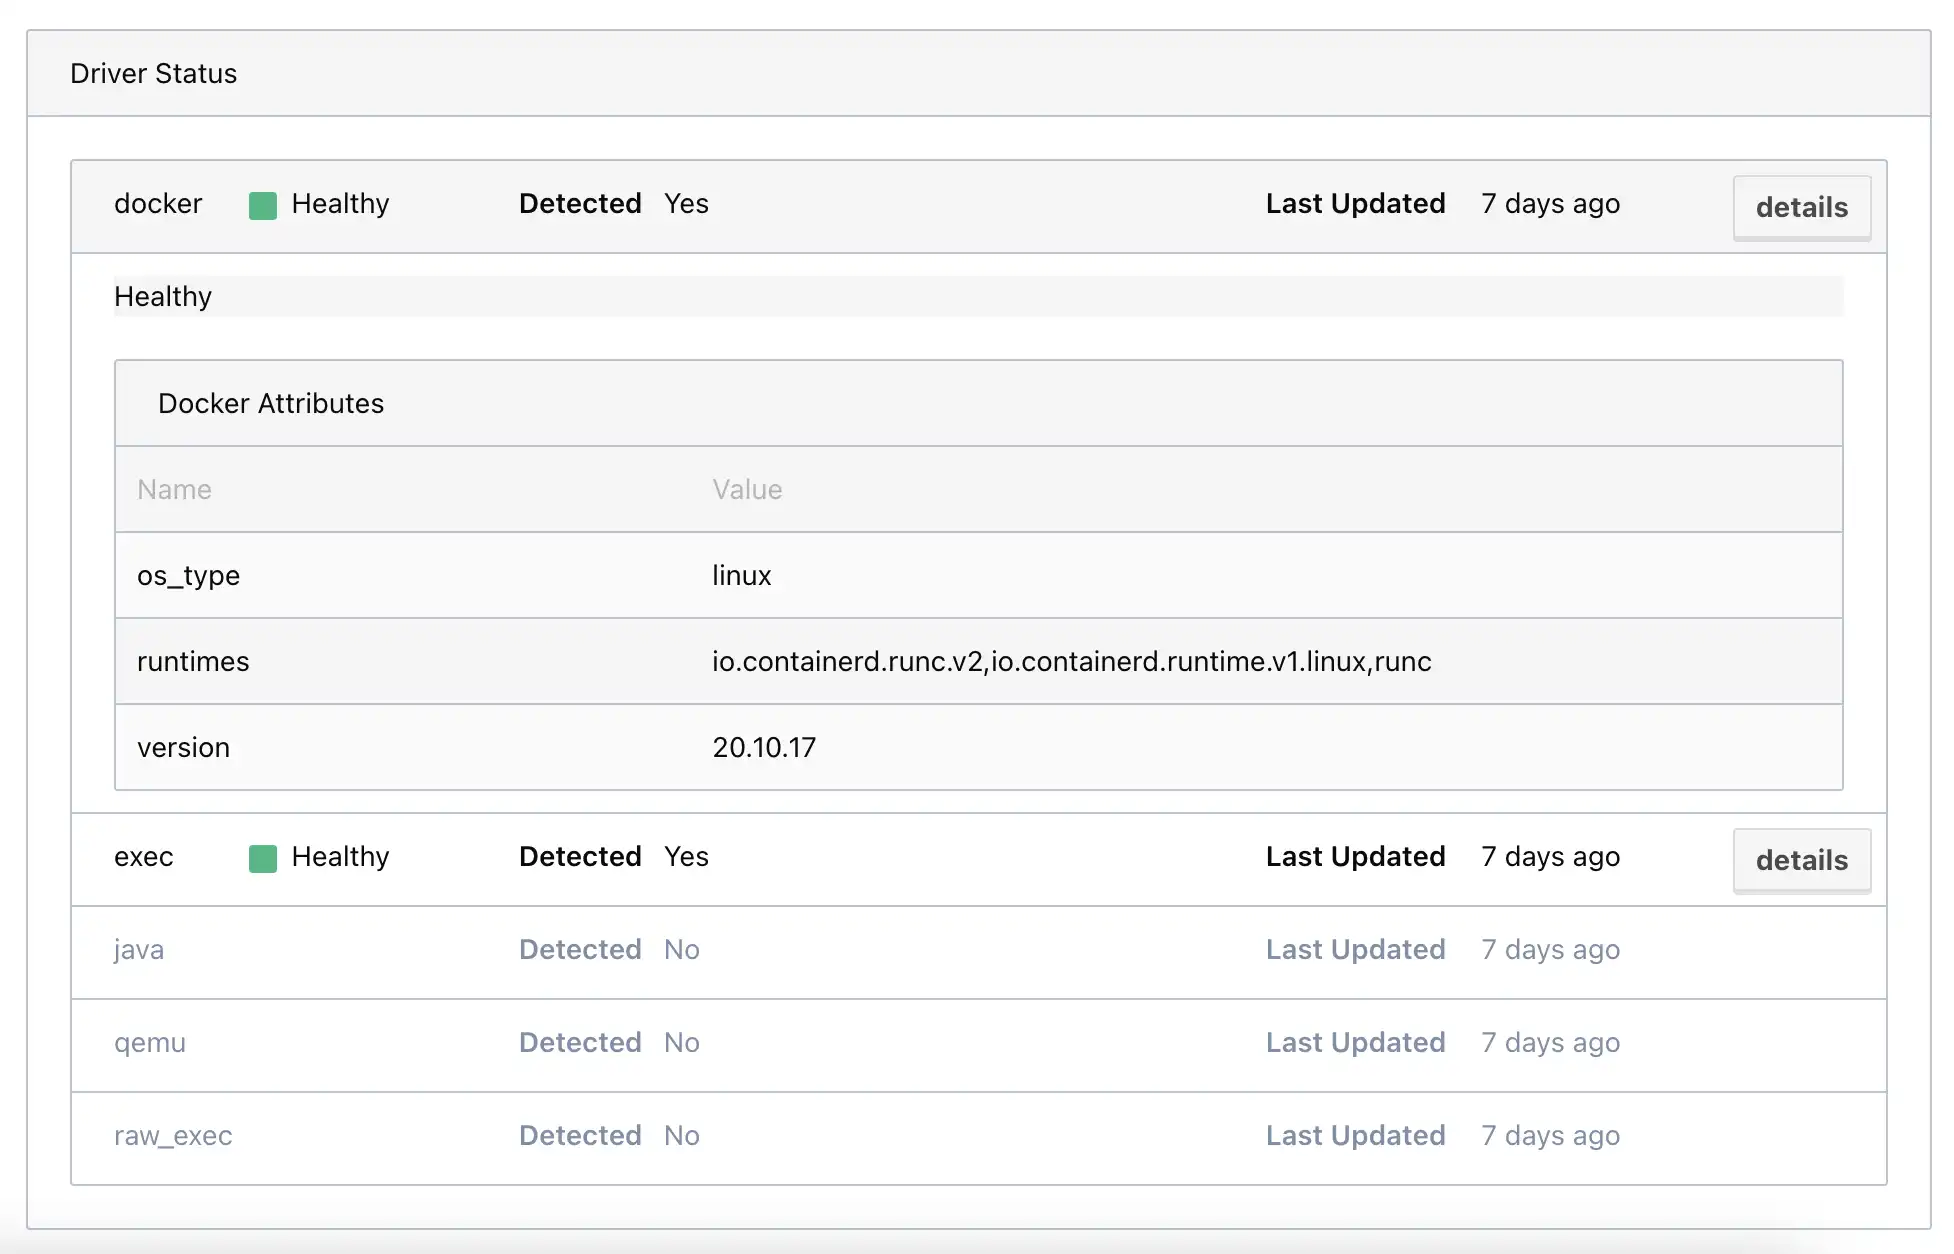This screenshot has width=1954, height=1254.
Task: Expand the qemu driver row
Action: tap(150, 1043)
